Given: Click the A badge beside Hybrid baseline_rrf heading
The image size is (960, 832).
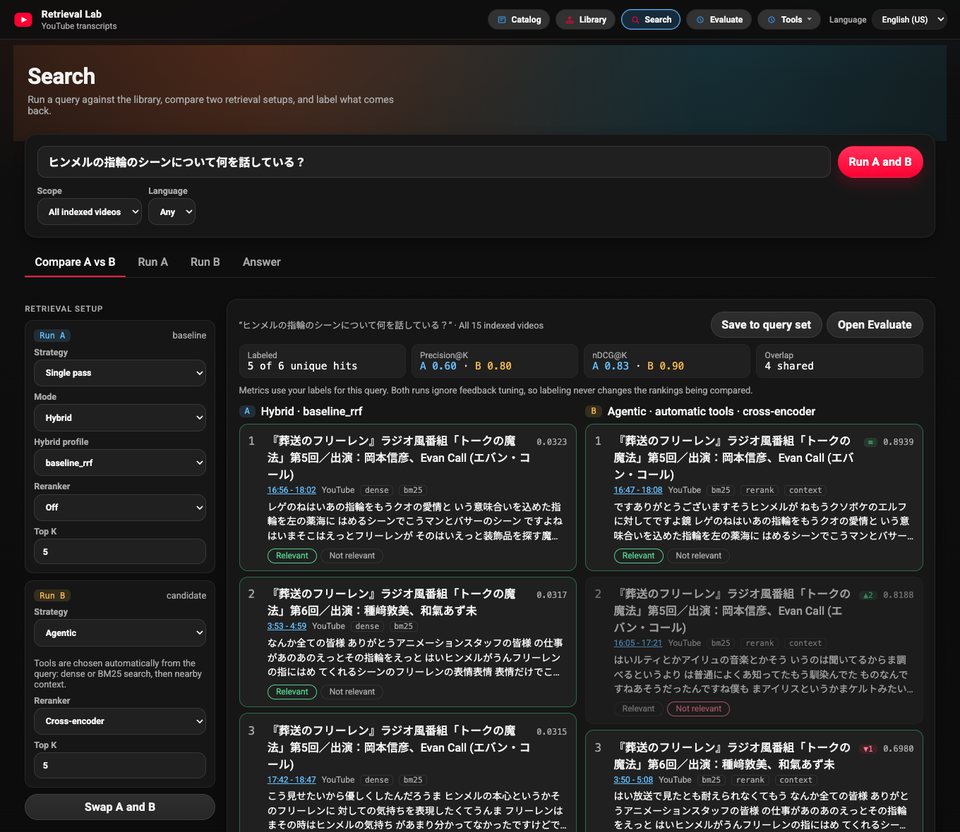Looking at the screenshot, I should pos(247,411).
